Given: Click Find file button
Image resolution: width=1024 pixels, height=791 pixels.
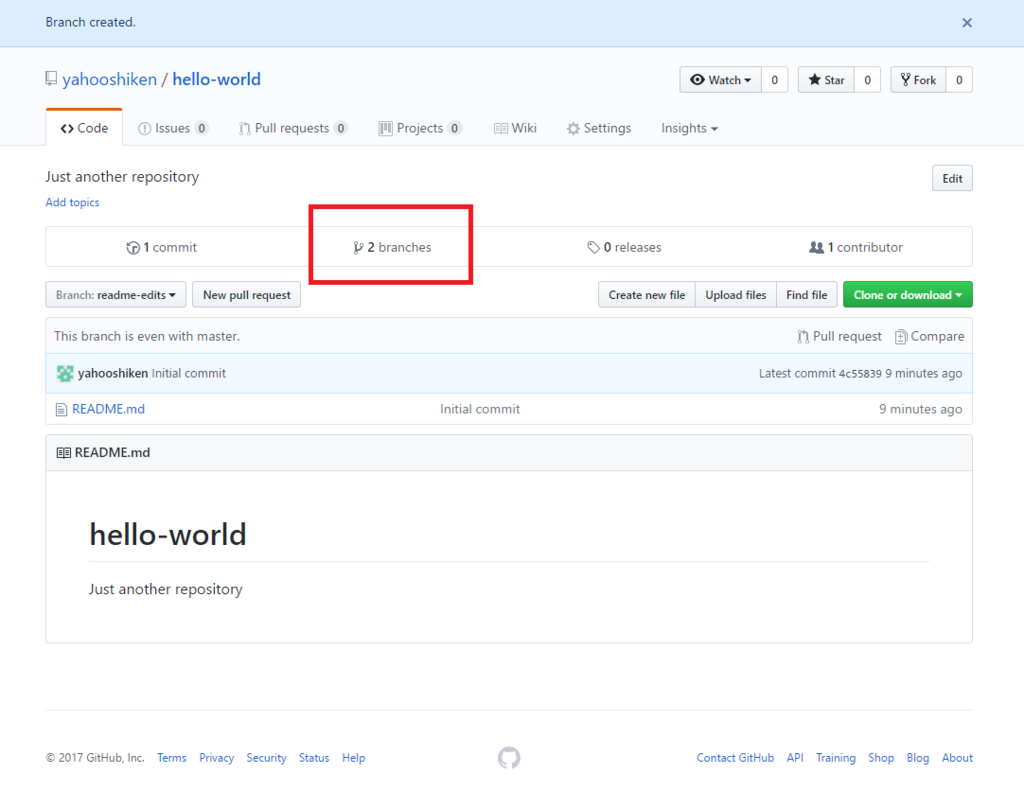Looking at the screenshot, I should point(807,295).
